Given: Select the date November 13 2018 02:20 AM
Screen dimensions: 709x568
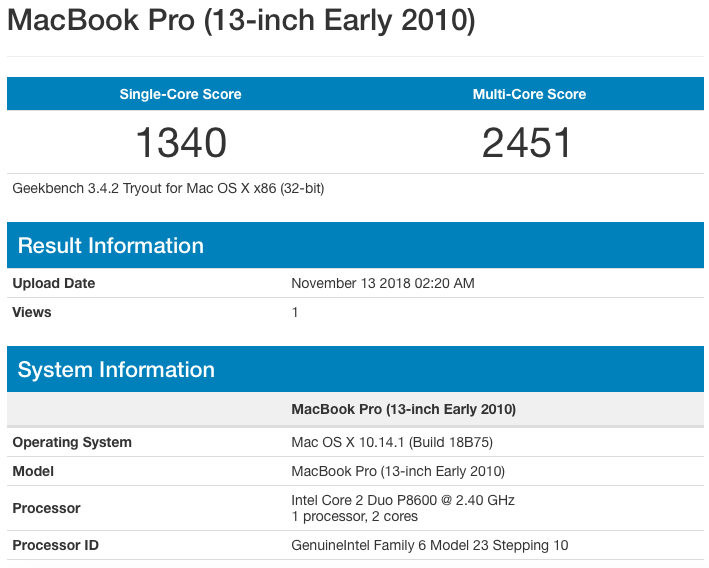Looking at the screenshot, I should 383,283.
